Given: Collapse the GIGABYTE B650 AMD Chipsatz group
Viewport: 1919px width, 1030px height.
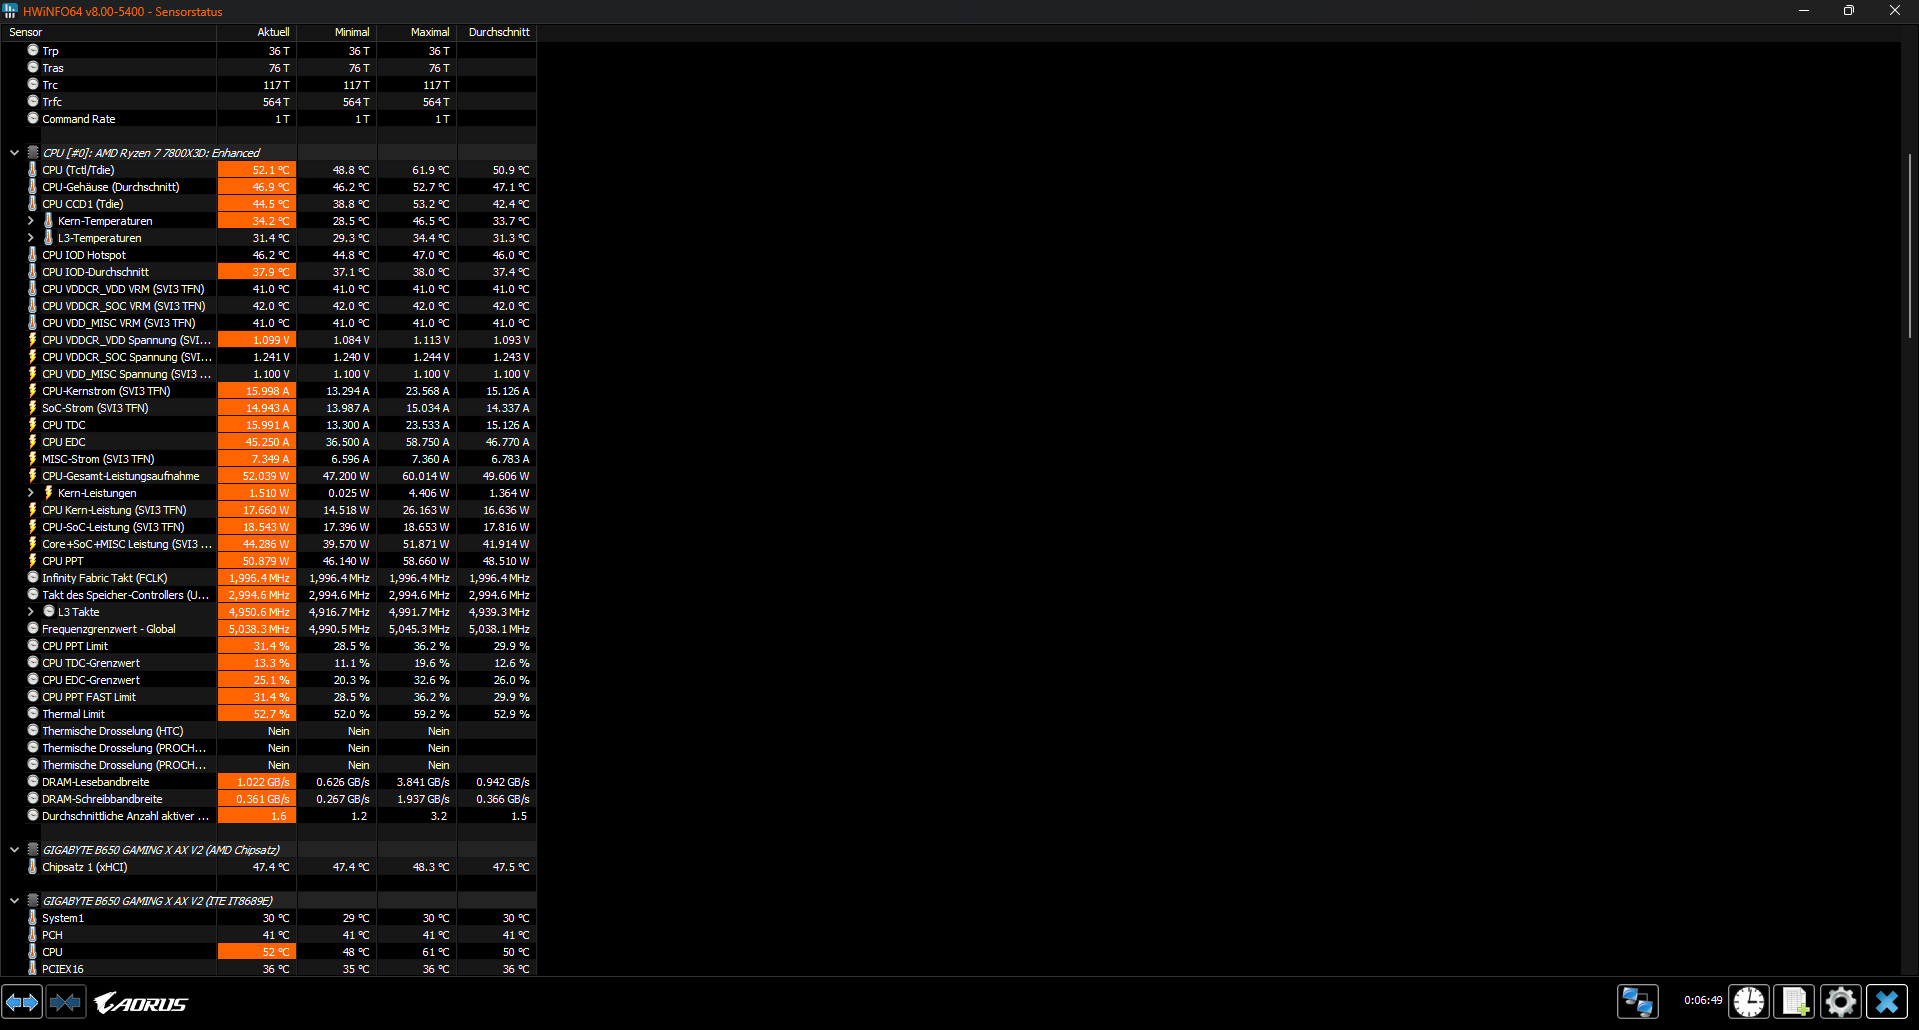Looking at the screenshot, I should tap(14, 850).
